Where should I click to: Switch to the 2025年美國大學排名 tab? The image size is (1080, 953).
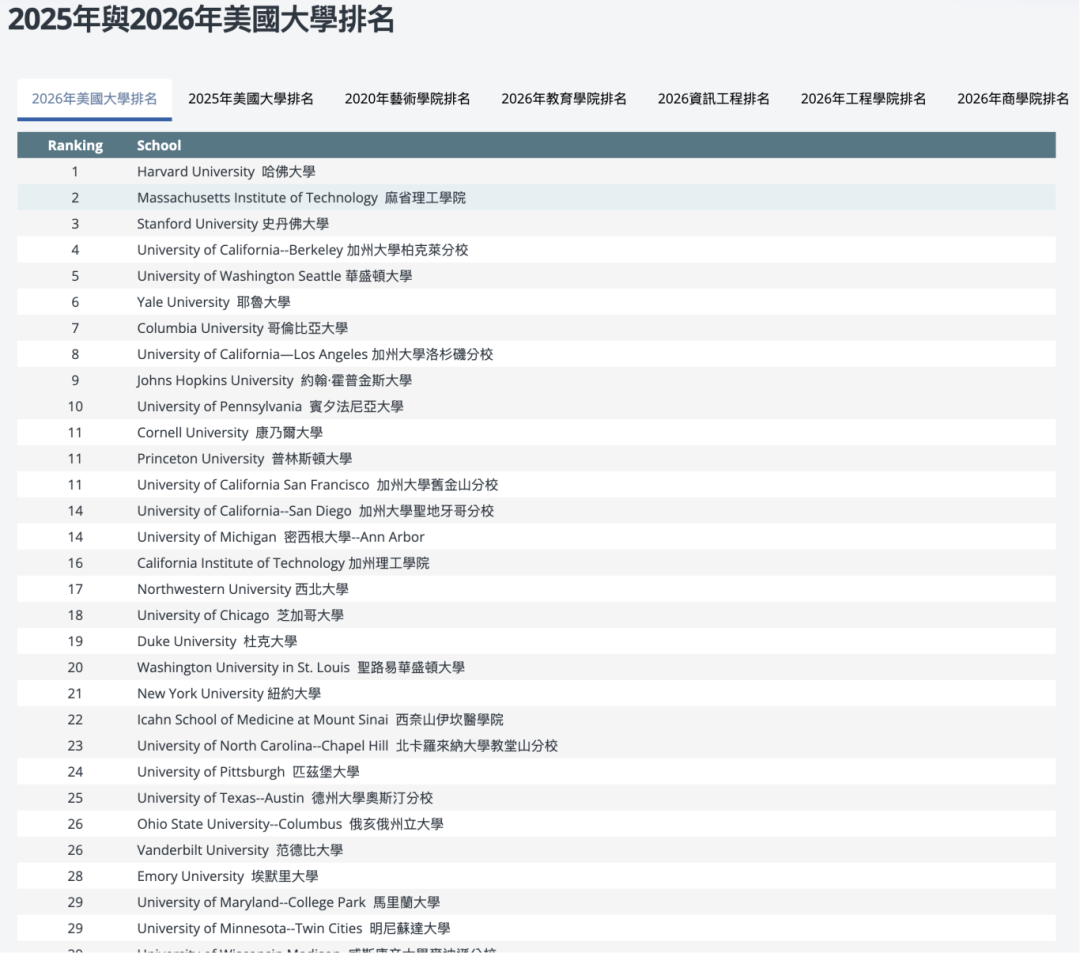tap(251, 98)
